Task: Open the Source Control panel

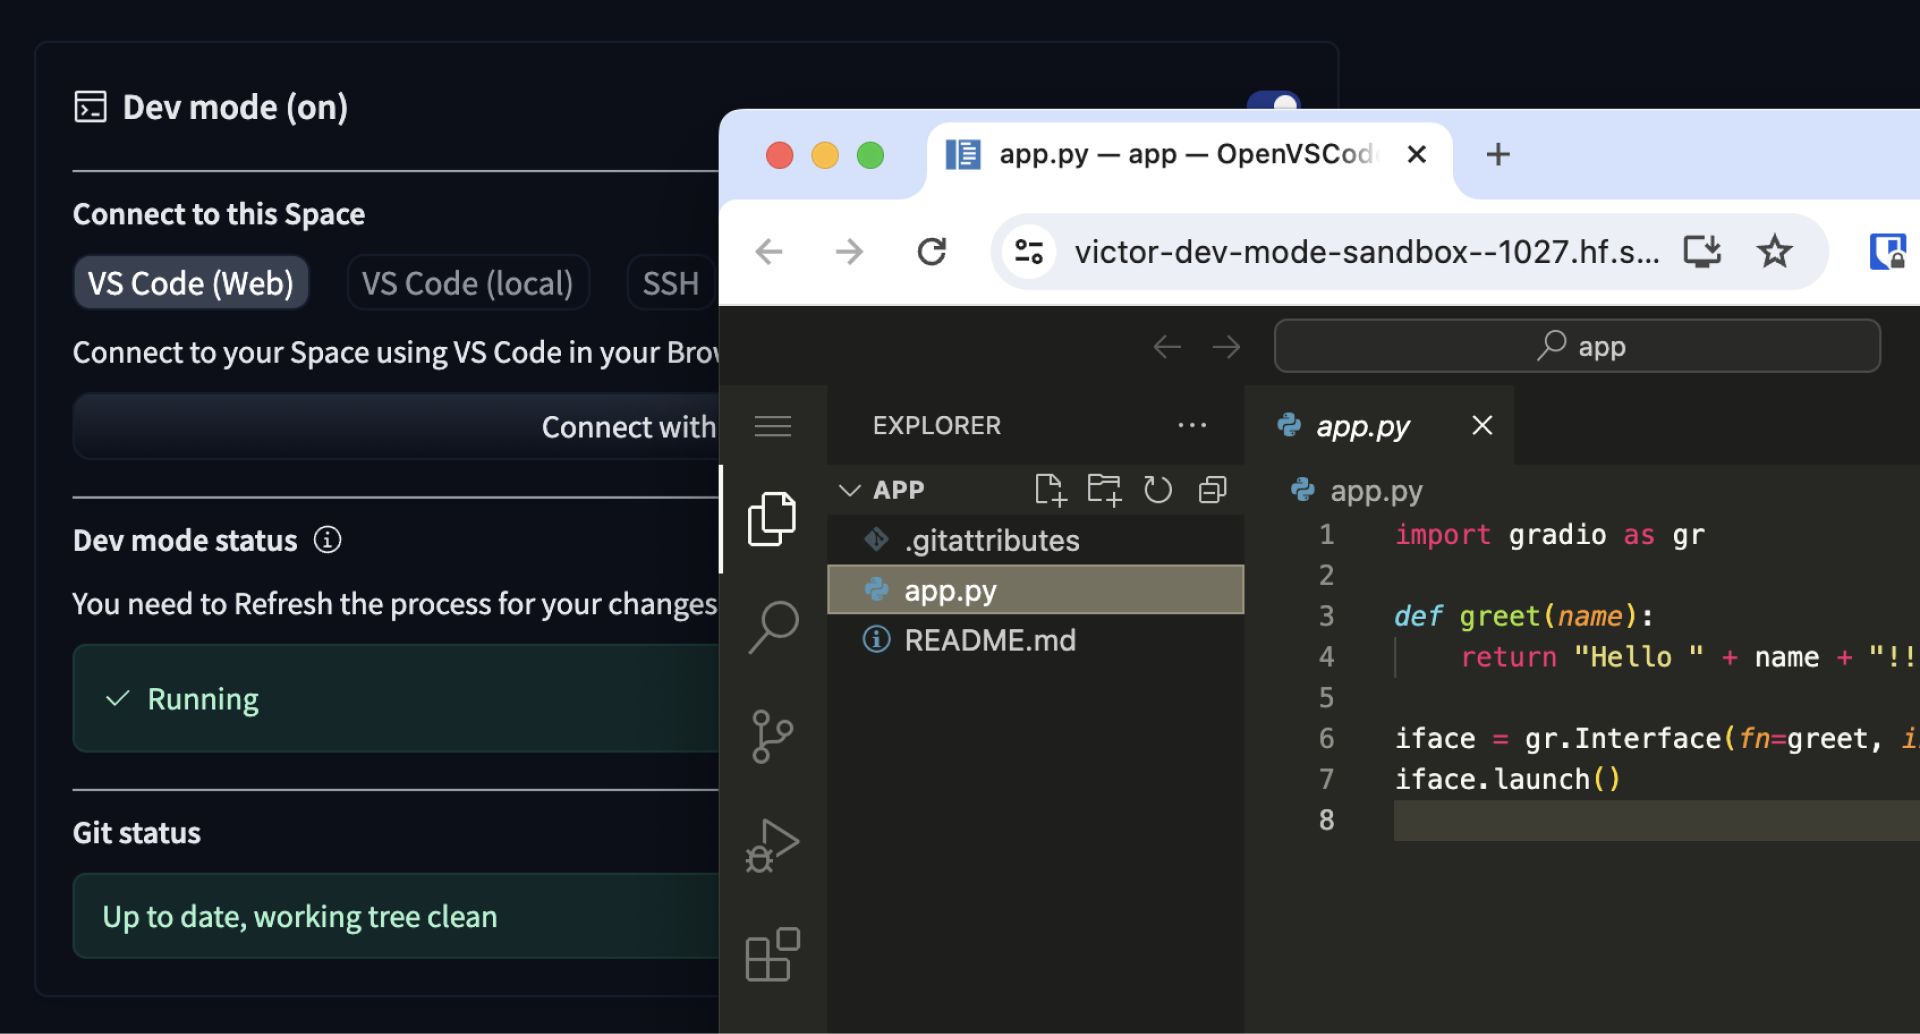Action: [x=771, y=736]
